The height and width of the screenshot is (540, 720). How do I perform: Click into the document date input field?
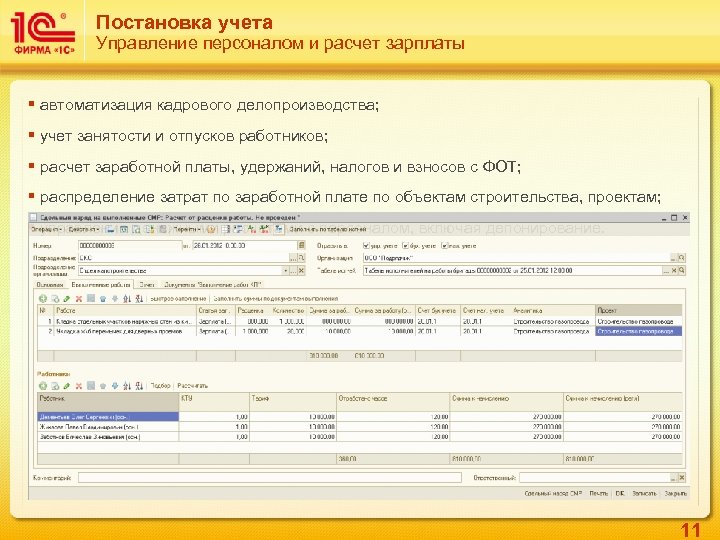pos(245,246)
